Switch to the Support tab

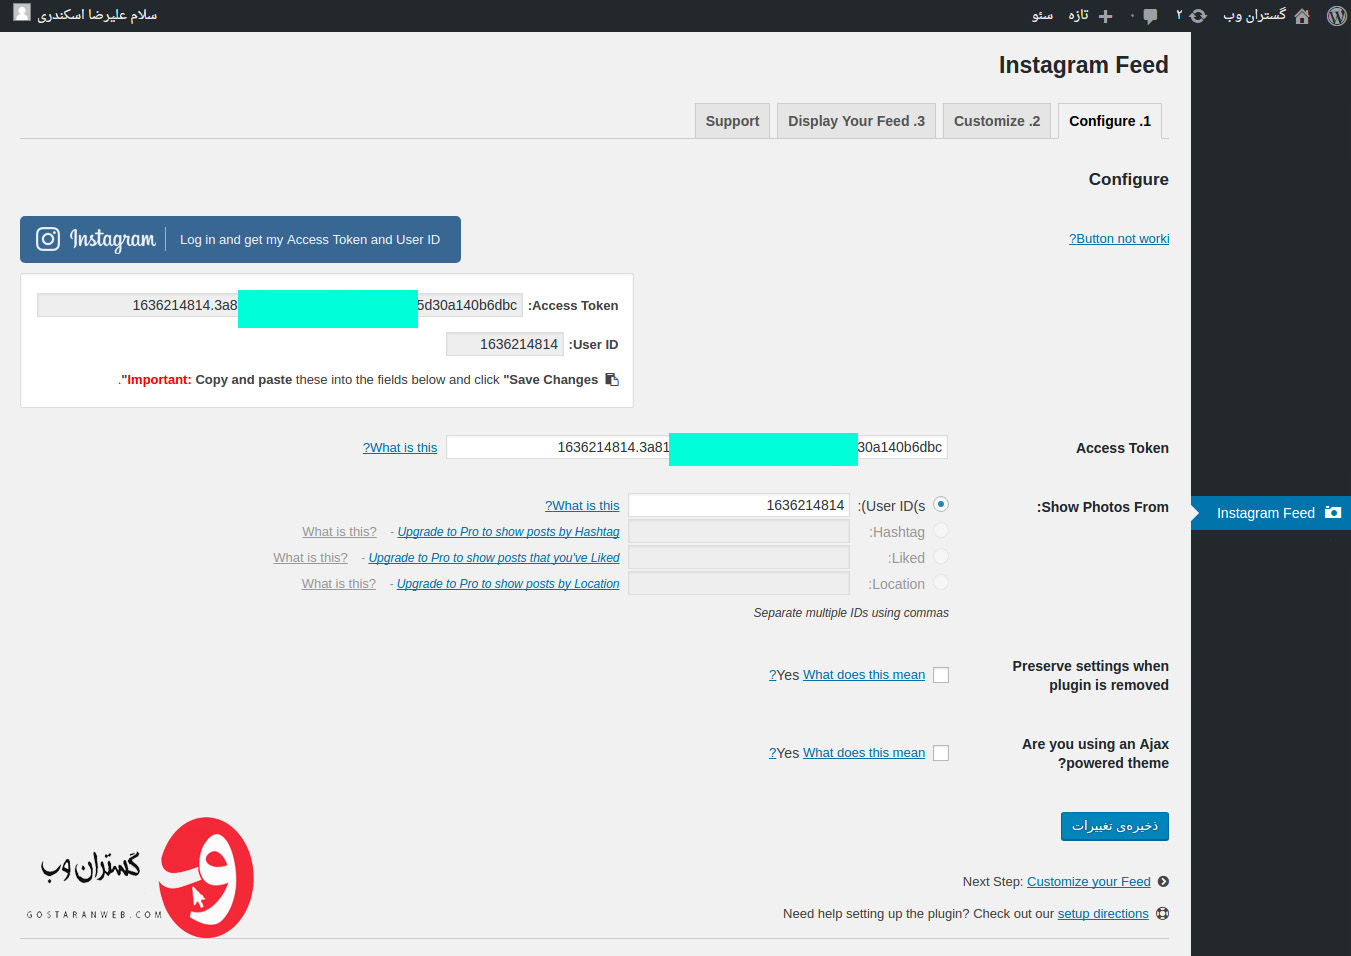coord(732,121)
